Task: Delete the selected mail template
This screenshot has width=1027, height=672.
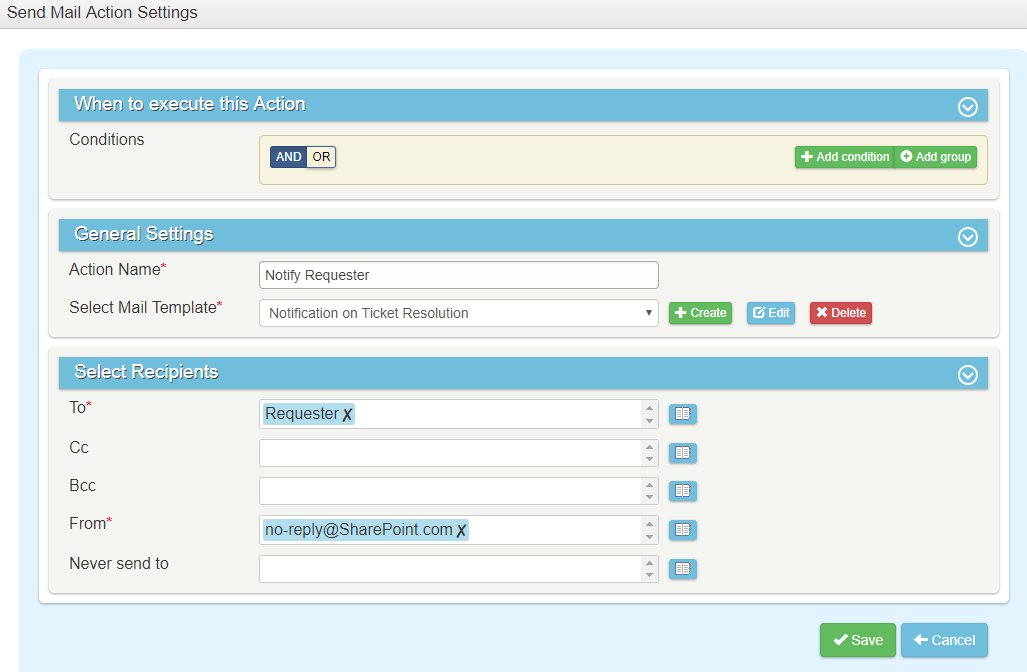Action: [840, 313]
